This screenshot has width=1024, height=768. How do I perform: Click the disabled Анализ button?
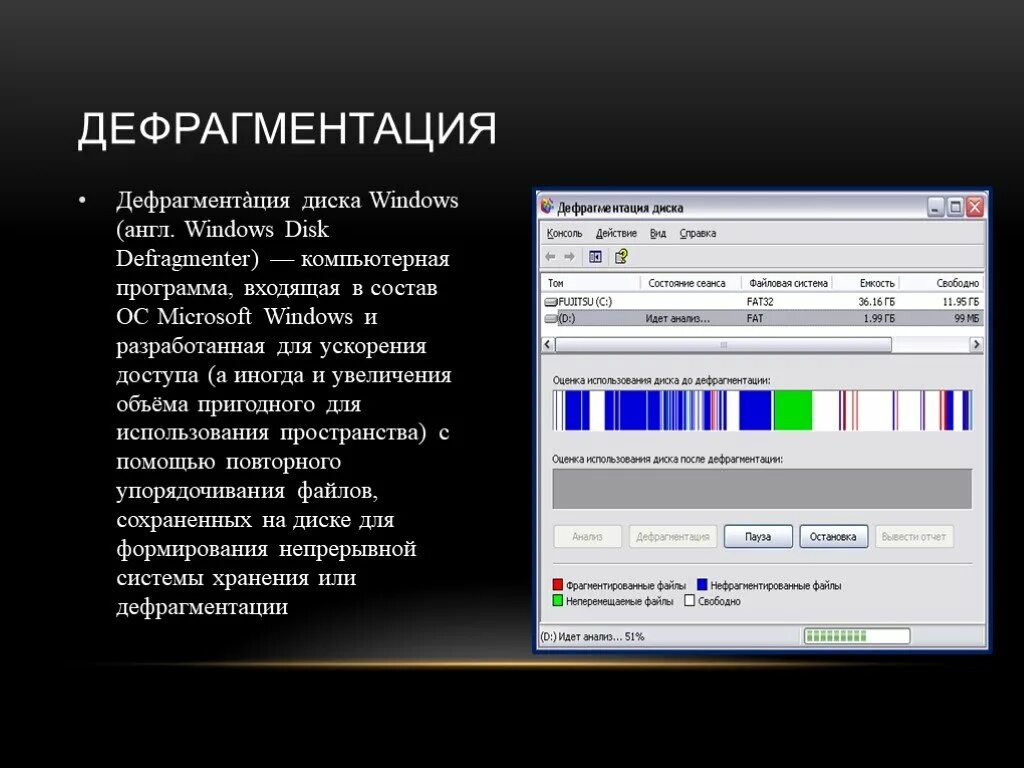point(587,536)
